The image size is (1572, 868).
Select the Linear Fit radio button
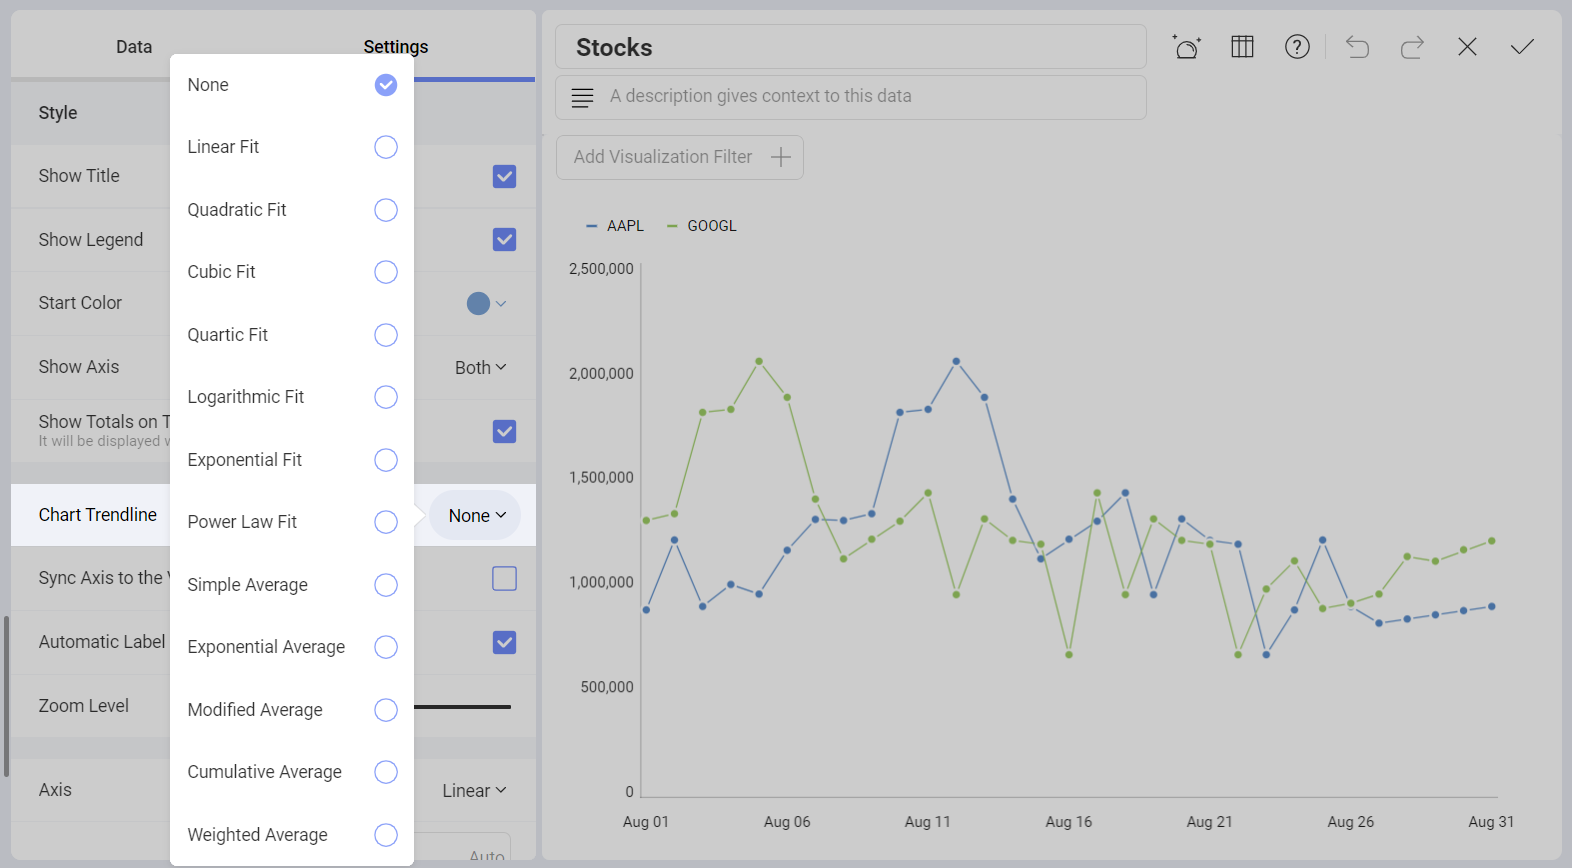point(386,147)
